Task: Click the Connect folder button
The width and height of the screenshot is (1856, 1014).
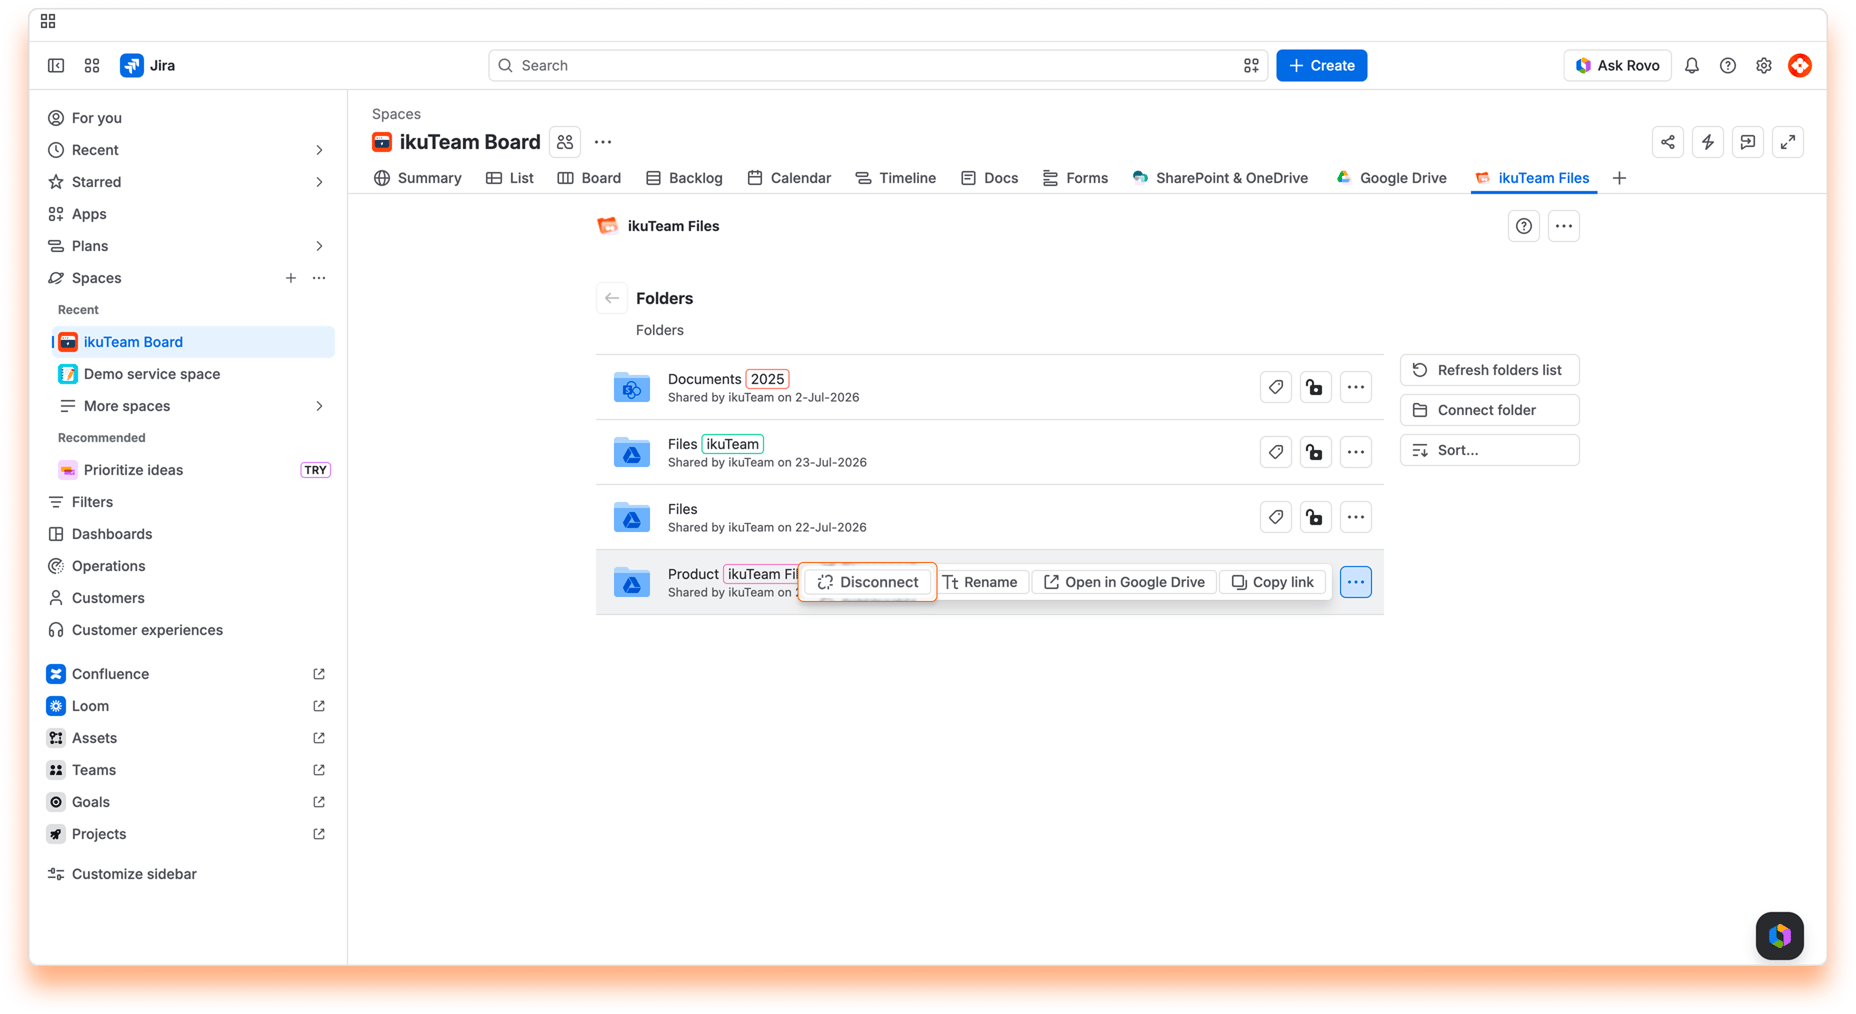Action: [x=1490, y=410]
